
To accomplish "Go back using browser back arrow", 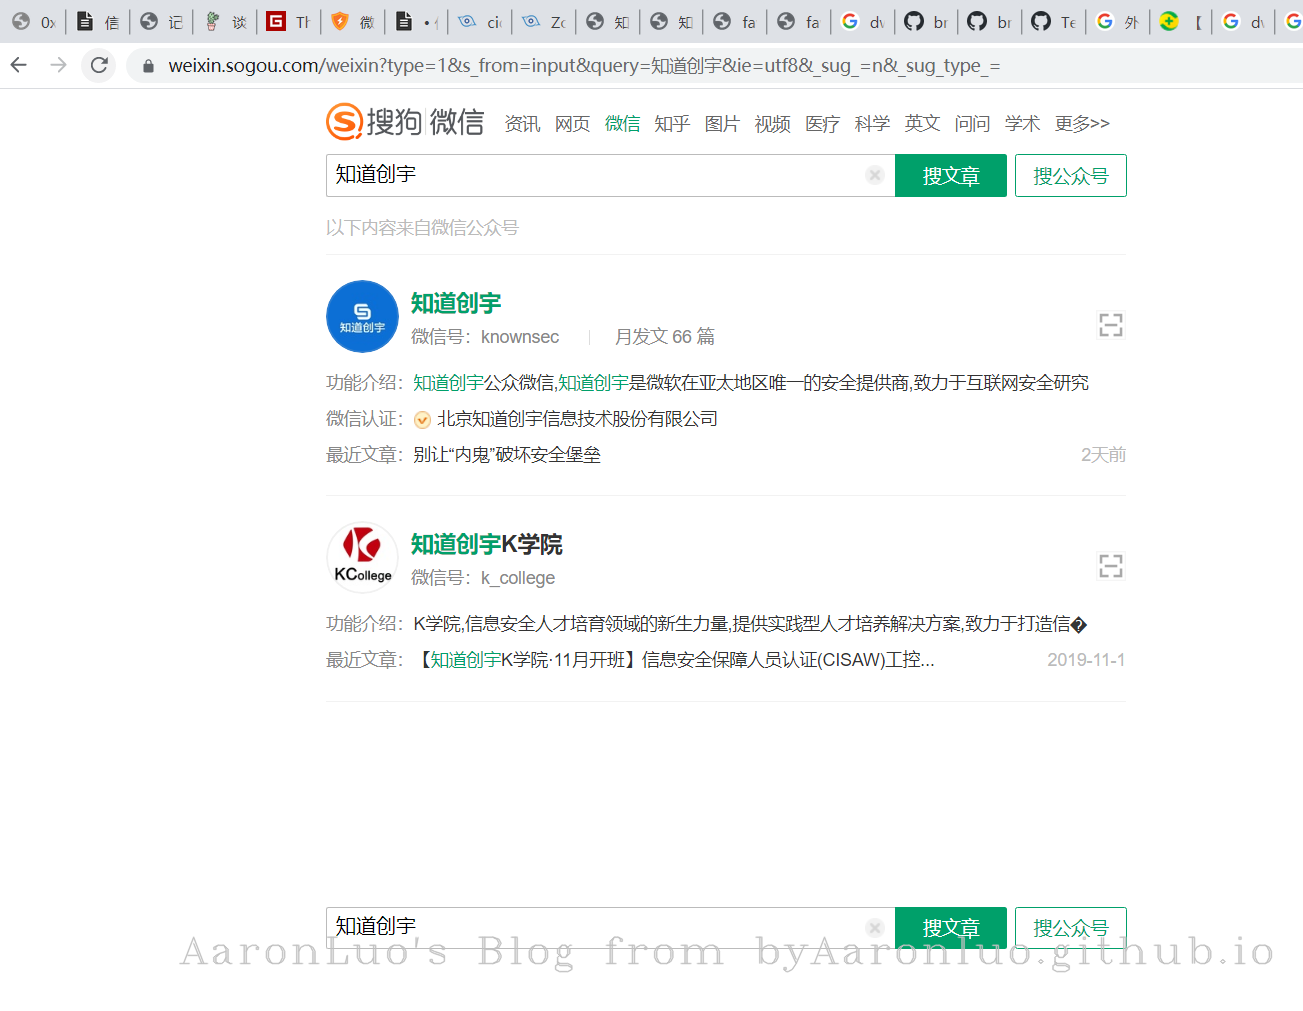I will pos(19,66).
